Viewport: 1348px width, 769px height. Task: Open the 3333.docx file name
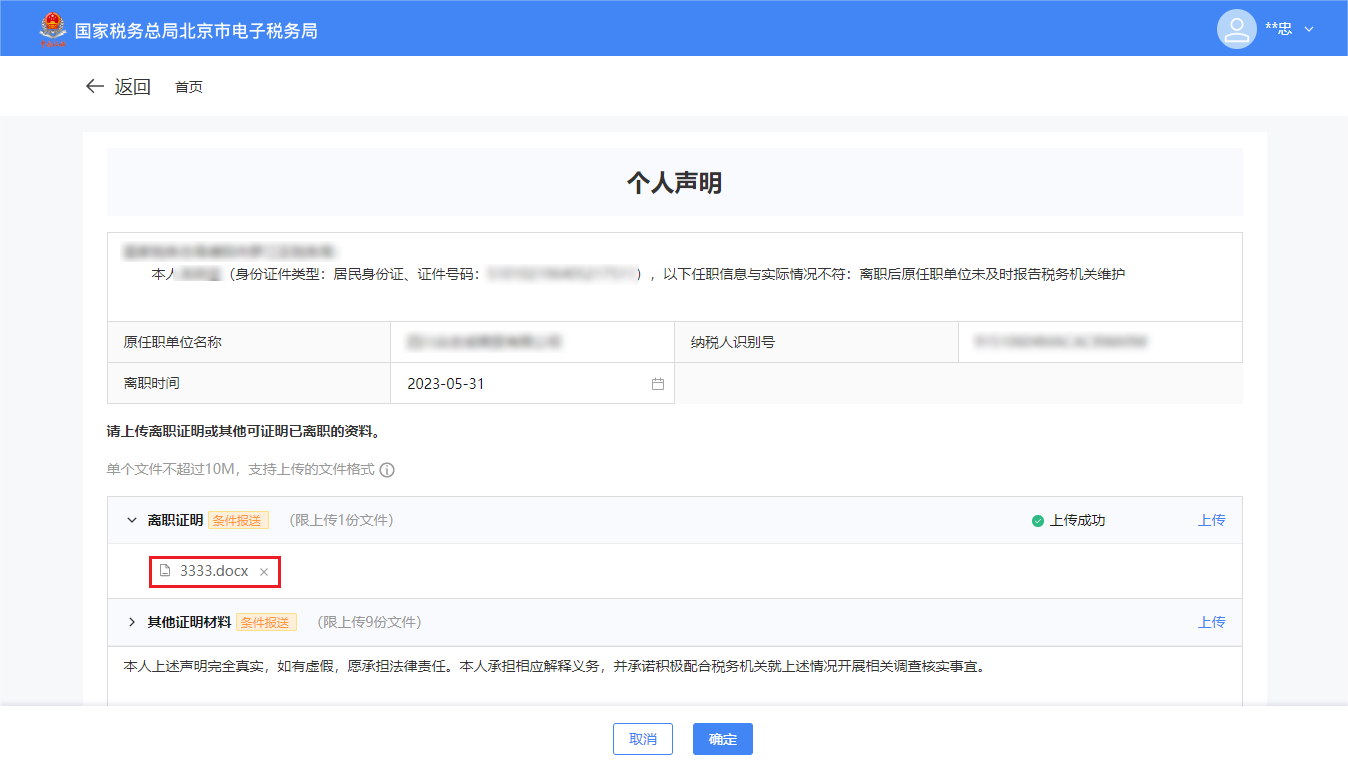214,571
